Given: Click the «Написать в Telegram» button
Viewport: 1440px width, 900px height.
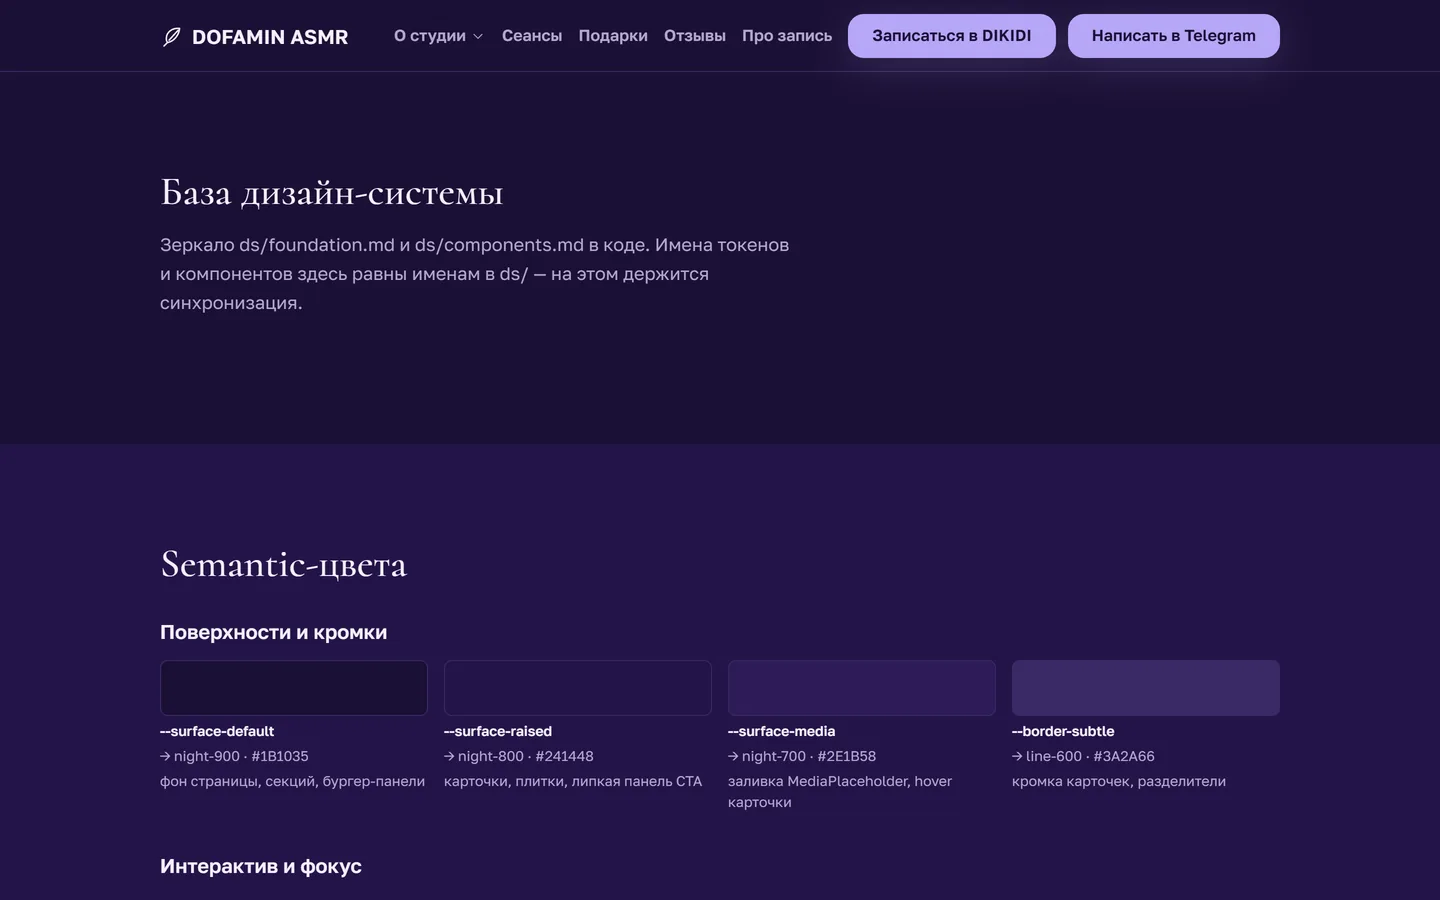Looking at the screenshot, I should point(1174,36).
